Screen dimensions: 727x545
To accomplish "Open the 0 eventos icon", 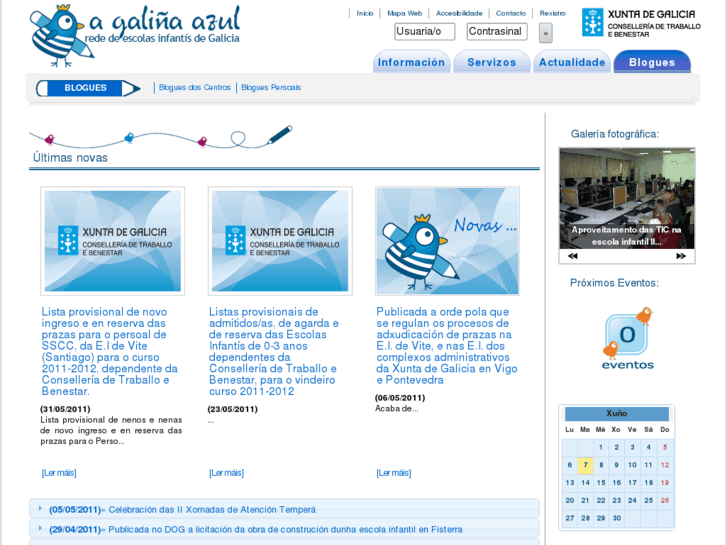I will tap(627, 339).
